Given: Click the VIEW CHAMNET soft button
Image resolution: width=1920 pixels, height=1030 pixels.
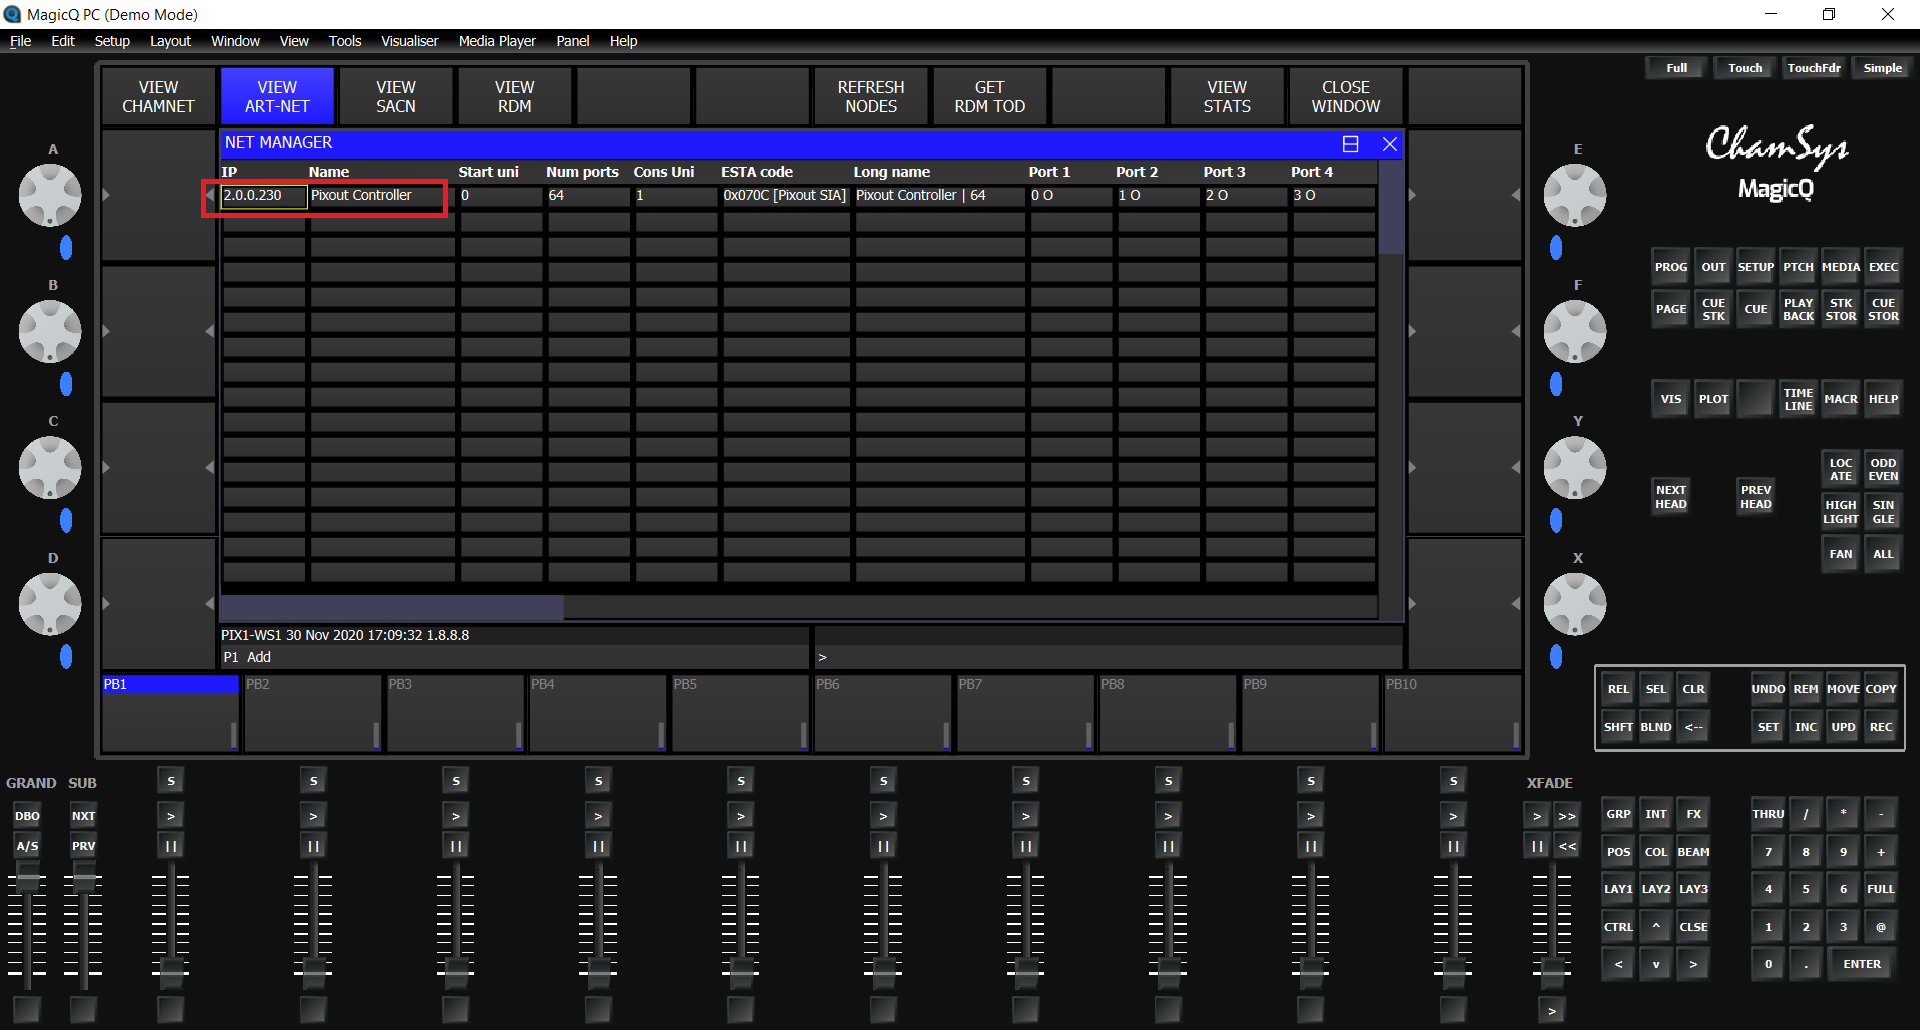Looking at the screenshot, I should (158, 97).
